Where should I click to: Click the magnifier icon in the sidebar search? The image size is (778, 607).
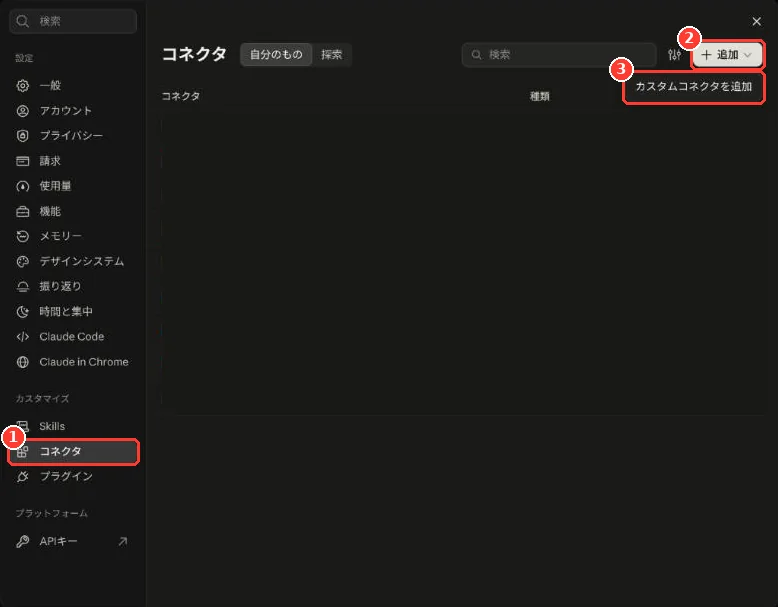coord(22,21)
